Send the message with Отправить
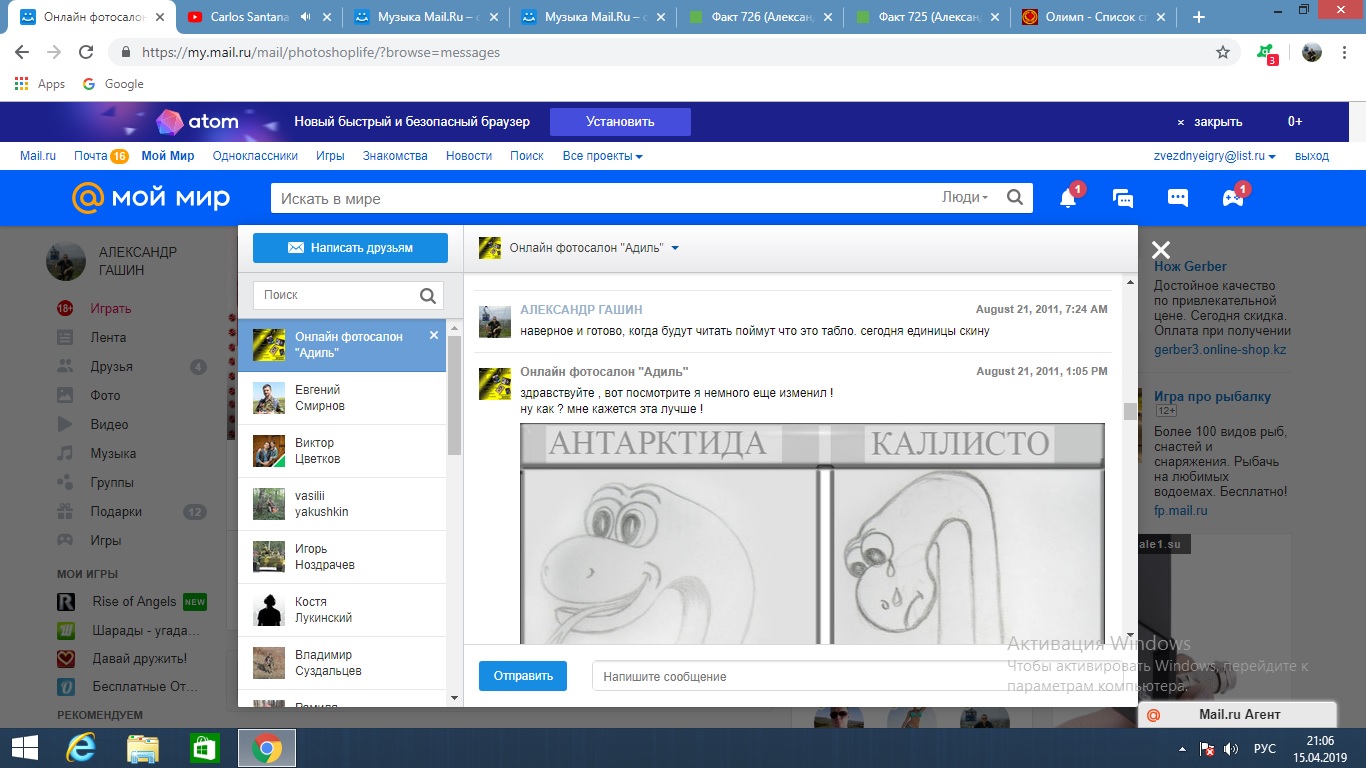Screen dimensions: 1366x768 tap(523, 676)
